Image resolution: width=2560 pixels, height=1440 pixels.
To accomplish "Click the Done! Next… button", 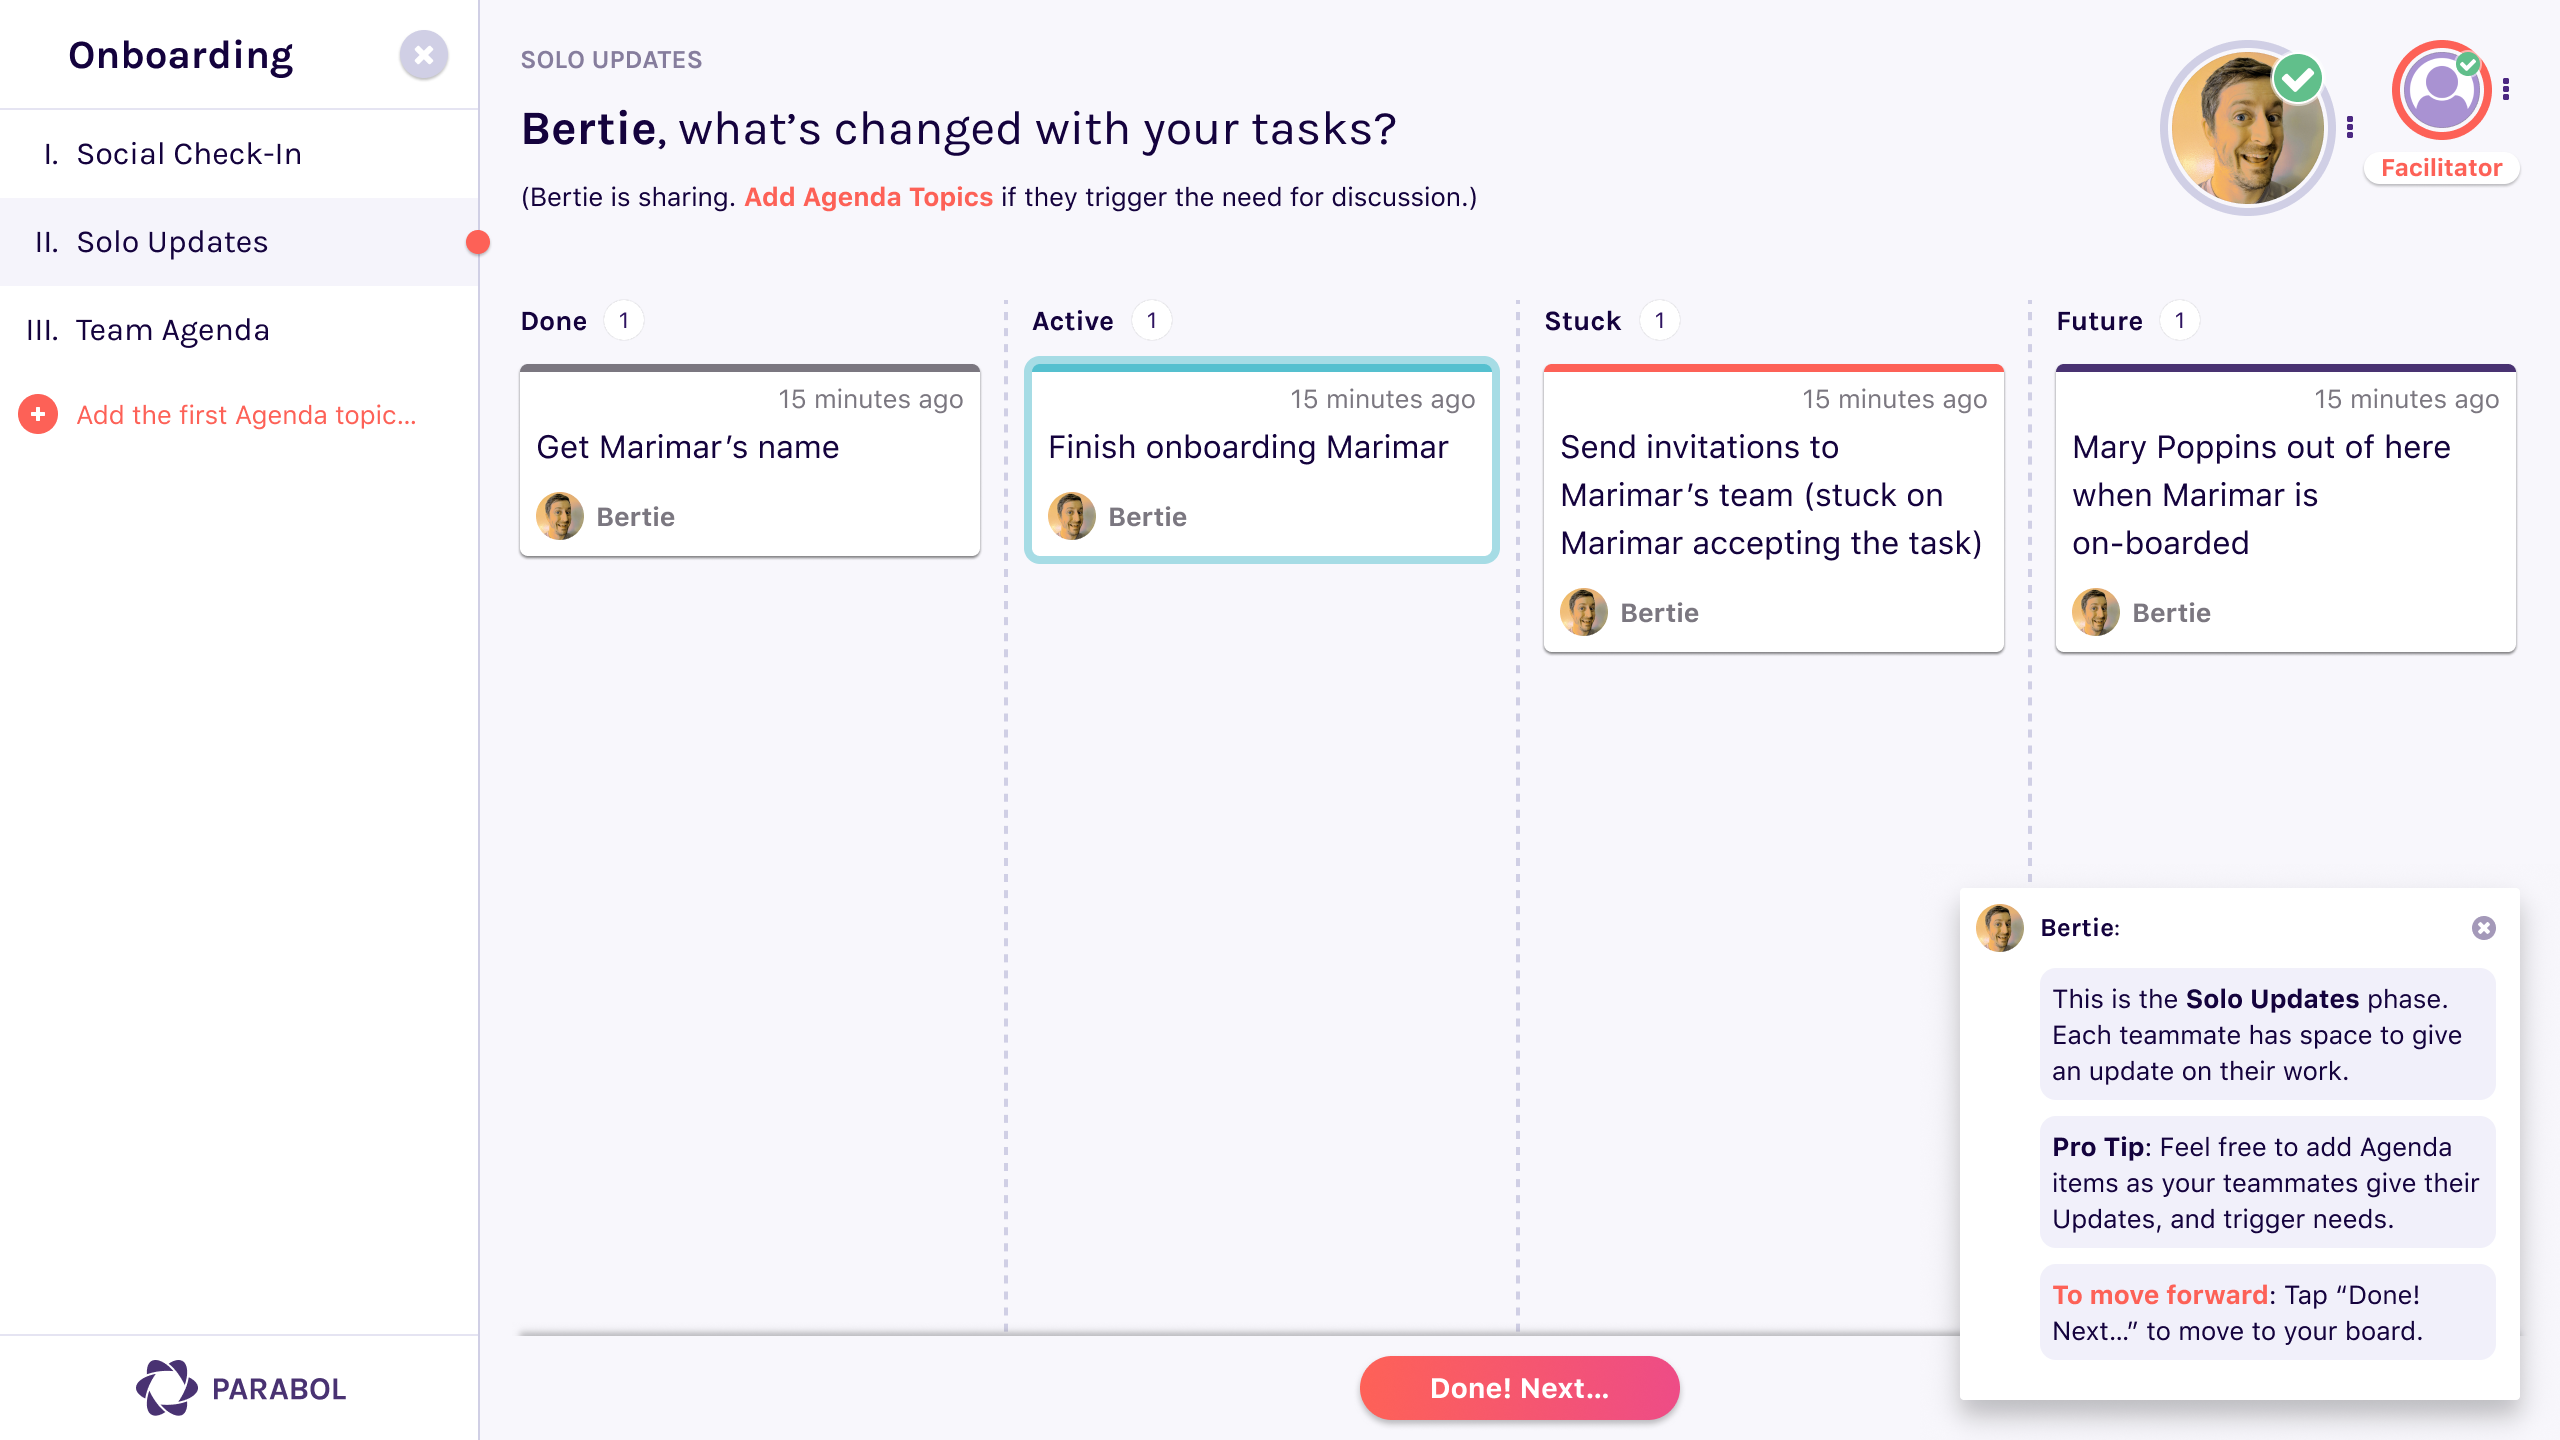I will [1518, 1388].
